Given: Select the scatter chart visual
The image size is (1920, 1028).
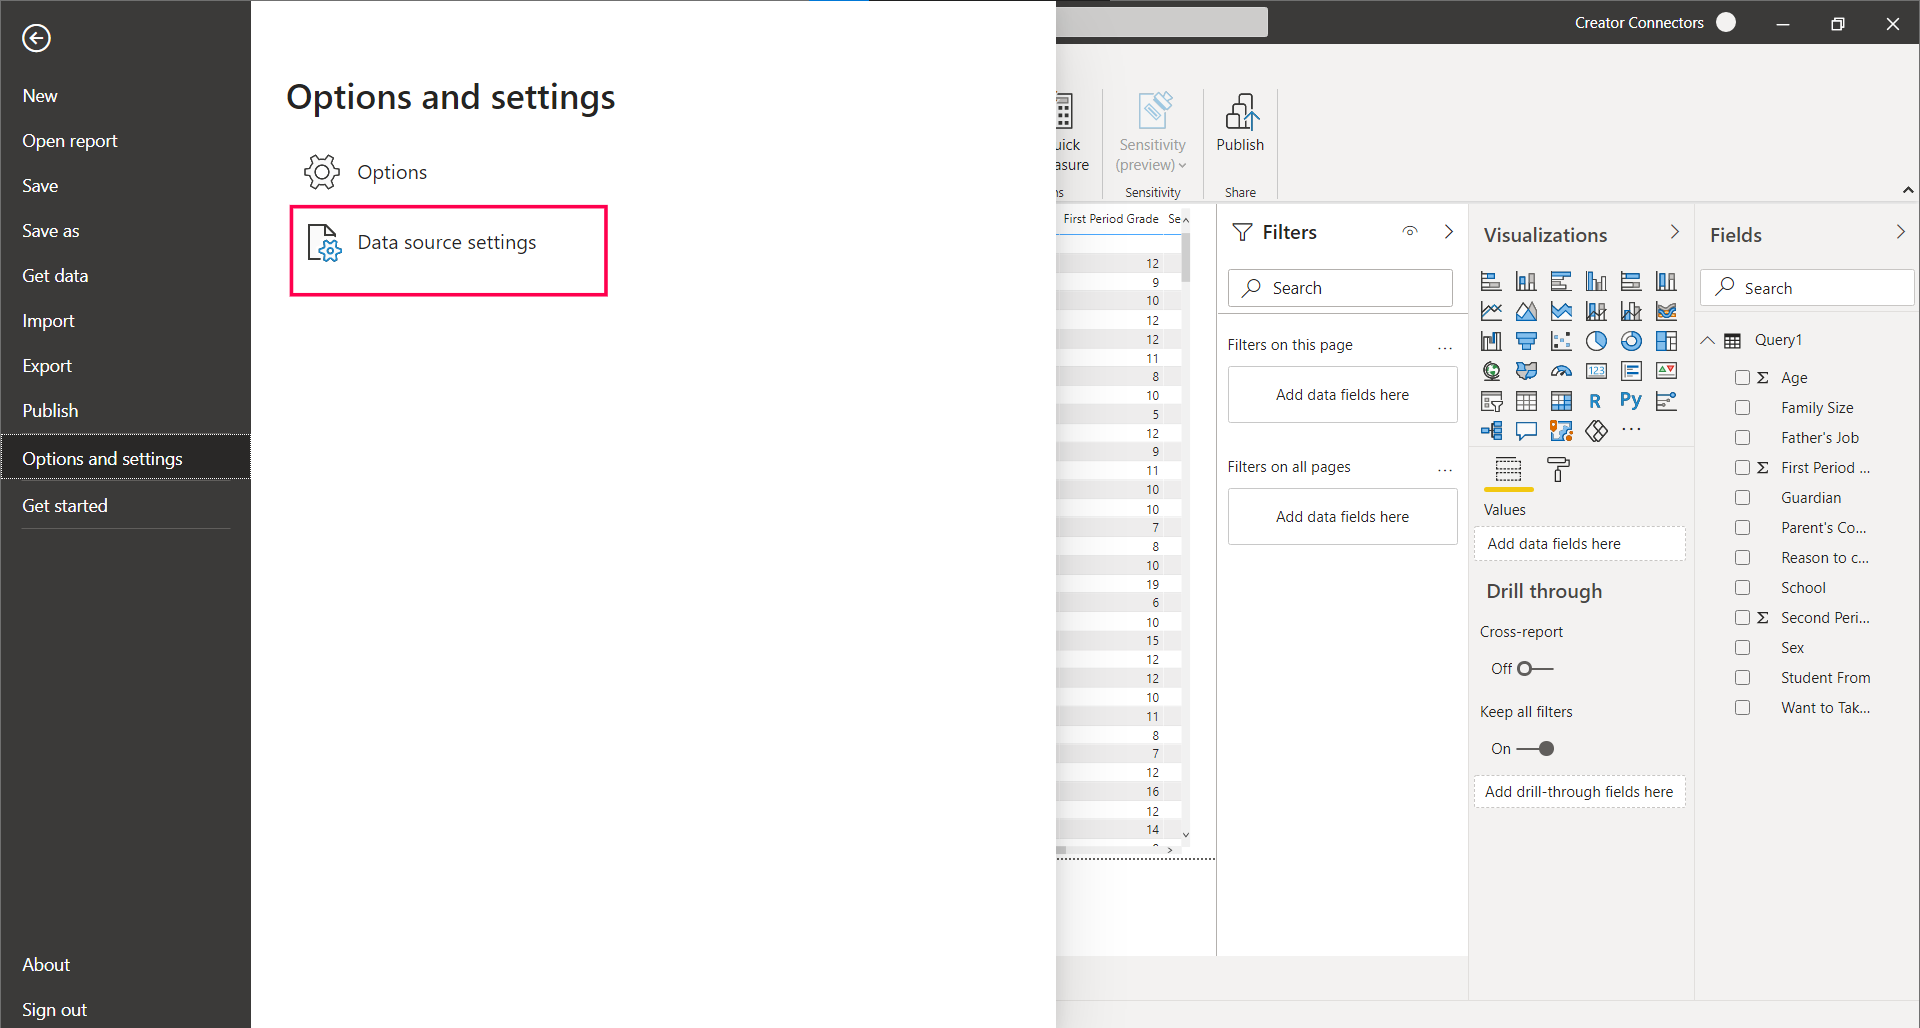Looking at the screenshot, I should 1561,341.
